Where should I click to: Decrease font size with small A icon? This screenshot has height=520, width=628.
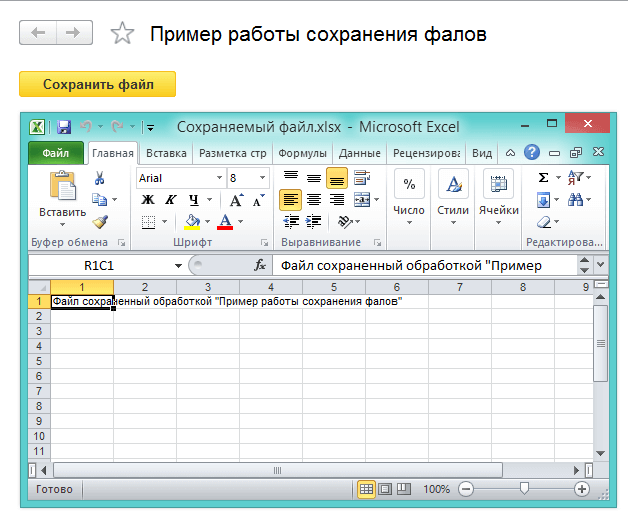[258, 200]
